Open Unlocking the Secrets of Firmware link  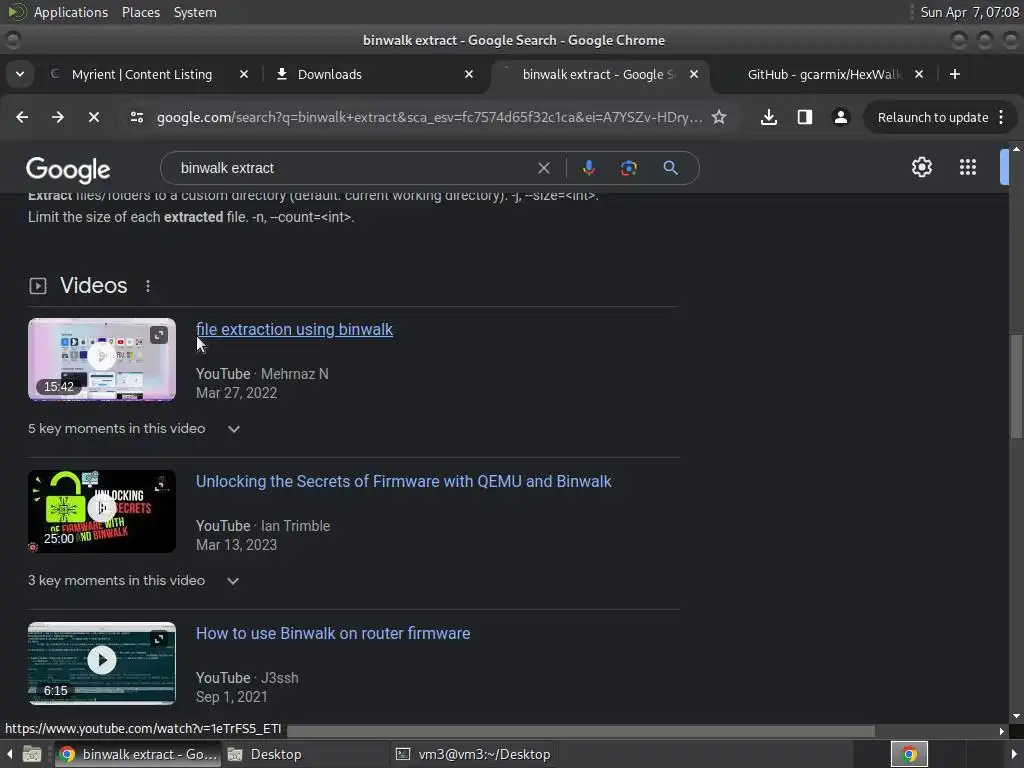click(x=404, y=482)
